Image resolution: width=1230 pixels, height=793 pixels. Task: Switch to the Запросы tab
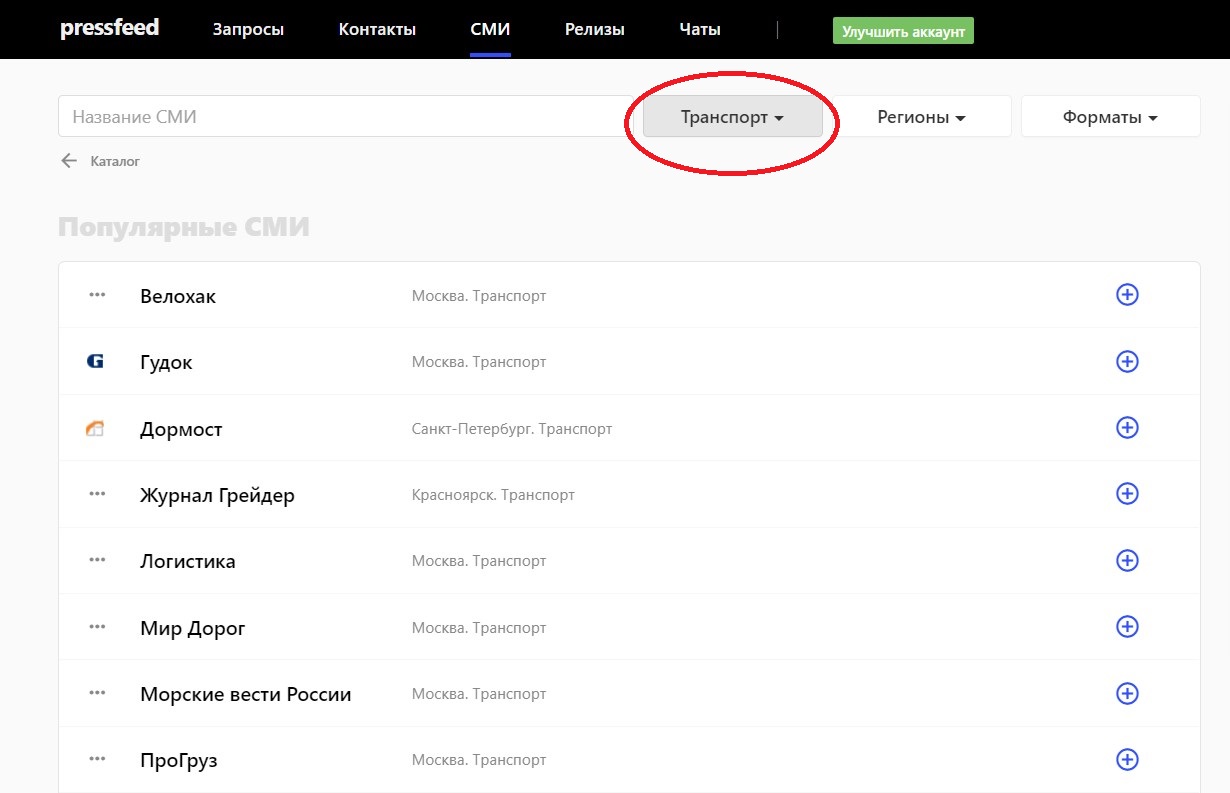(x=248, y=30)
